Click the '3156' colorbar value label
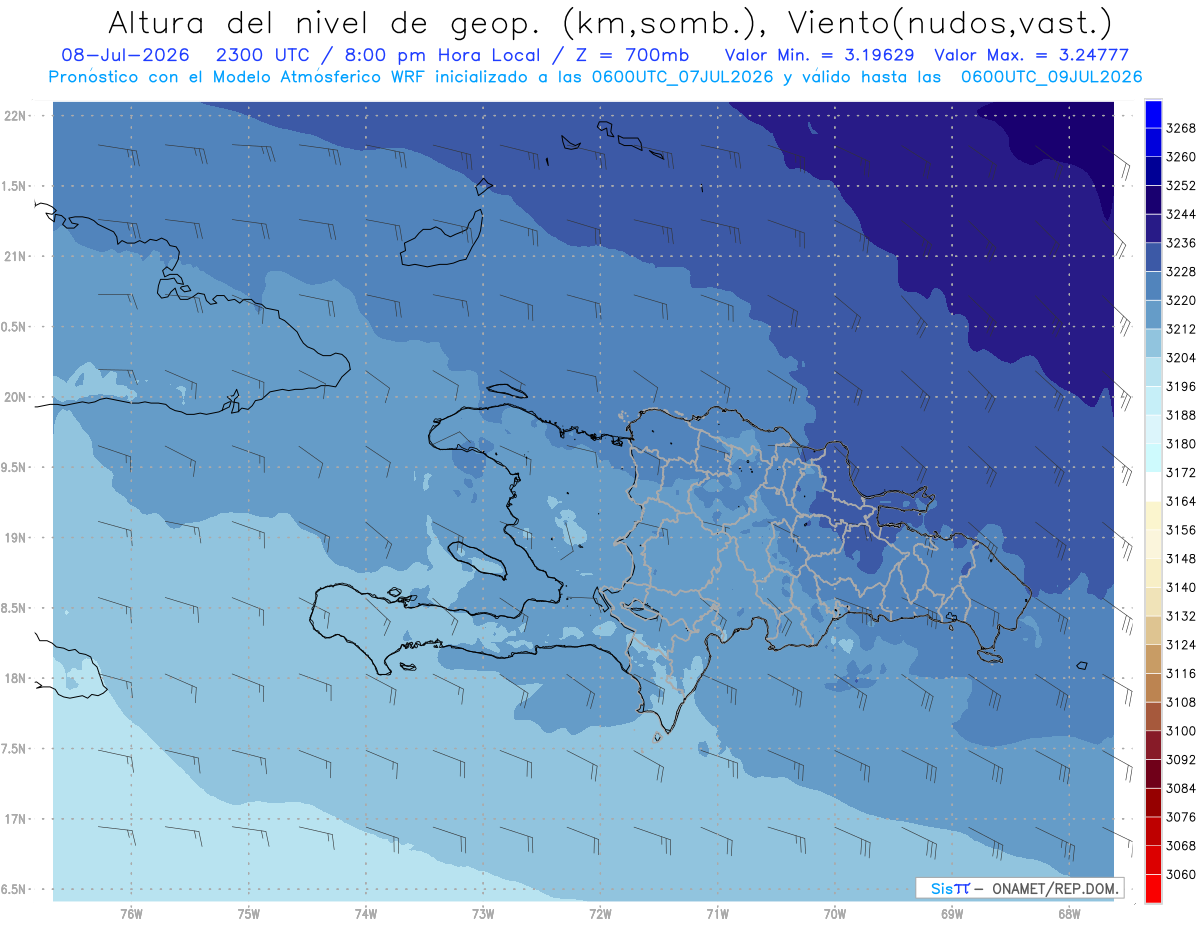The height and width of the screenshot is (927, 1200). point(1181,530)
